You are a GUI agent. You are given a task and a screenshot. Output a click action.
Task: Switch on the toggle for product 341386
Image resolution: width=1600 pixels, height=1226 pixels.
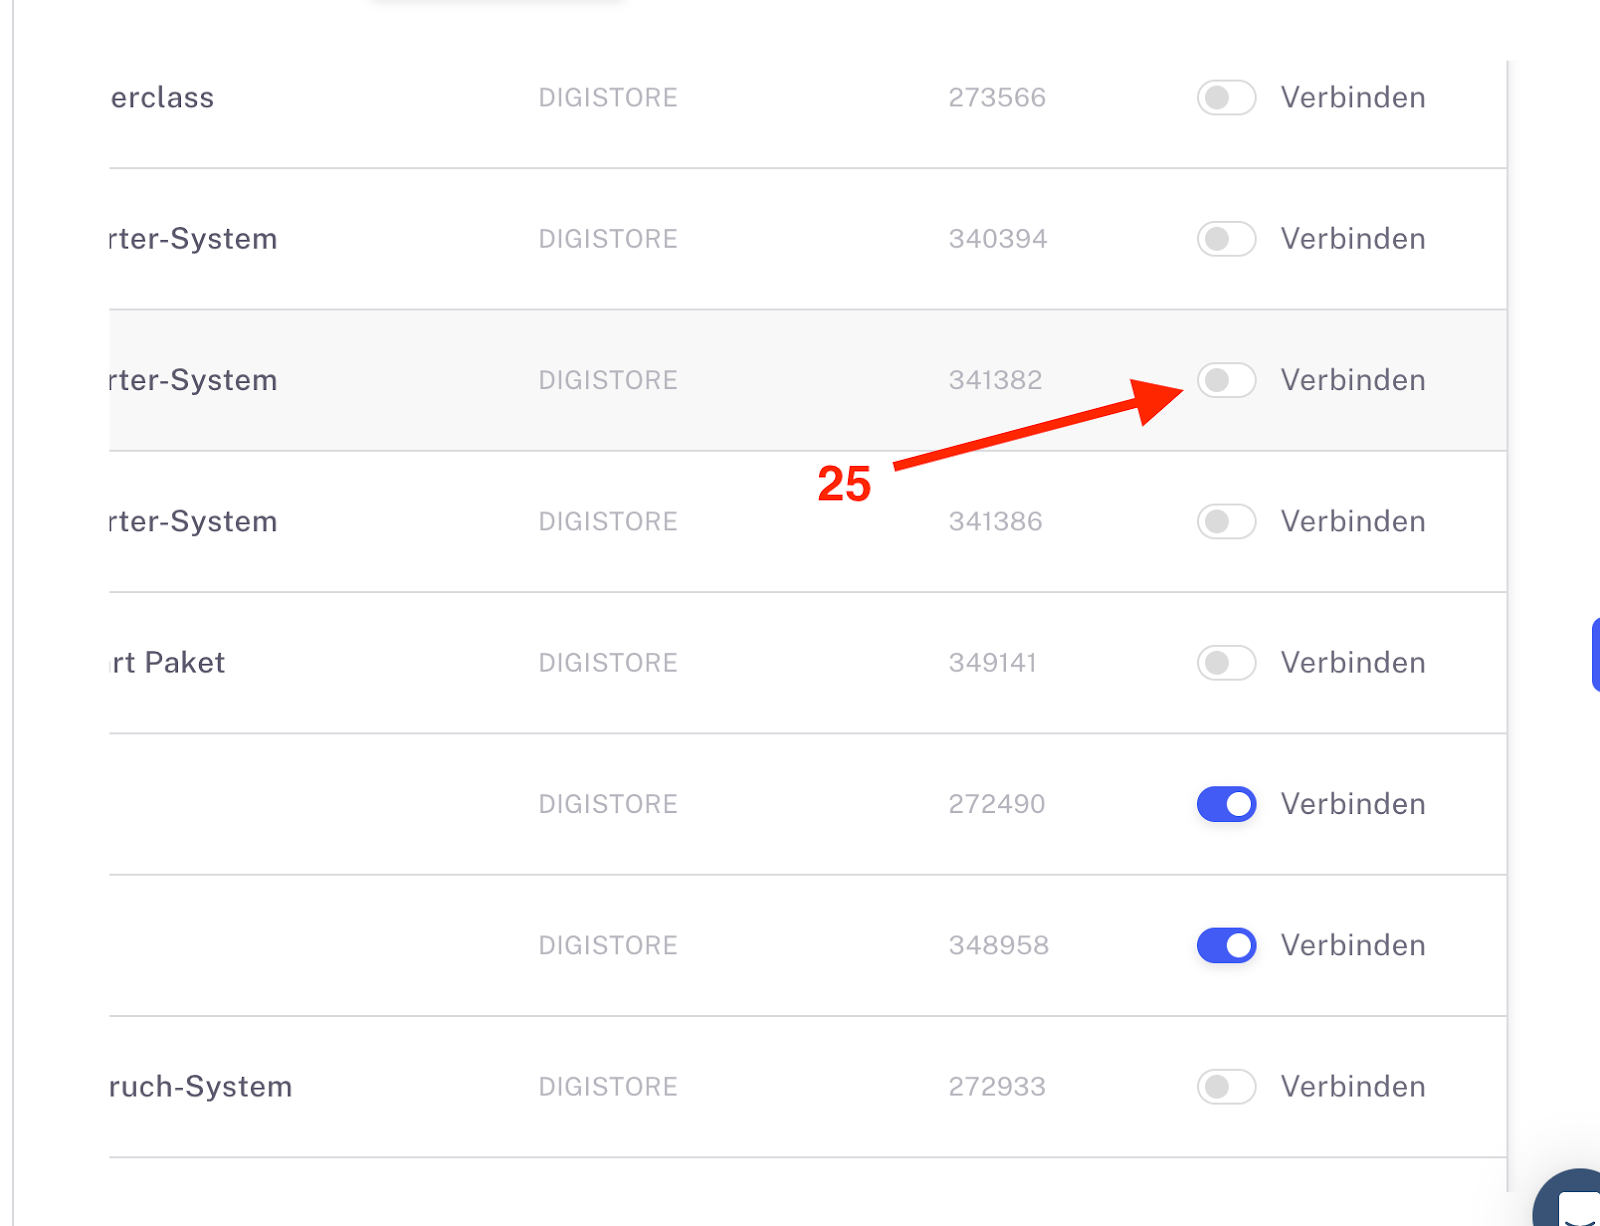[x=1226, y=521]
